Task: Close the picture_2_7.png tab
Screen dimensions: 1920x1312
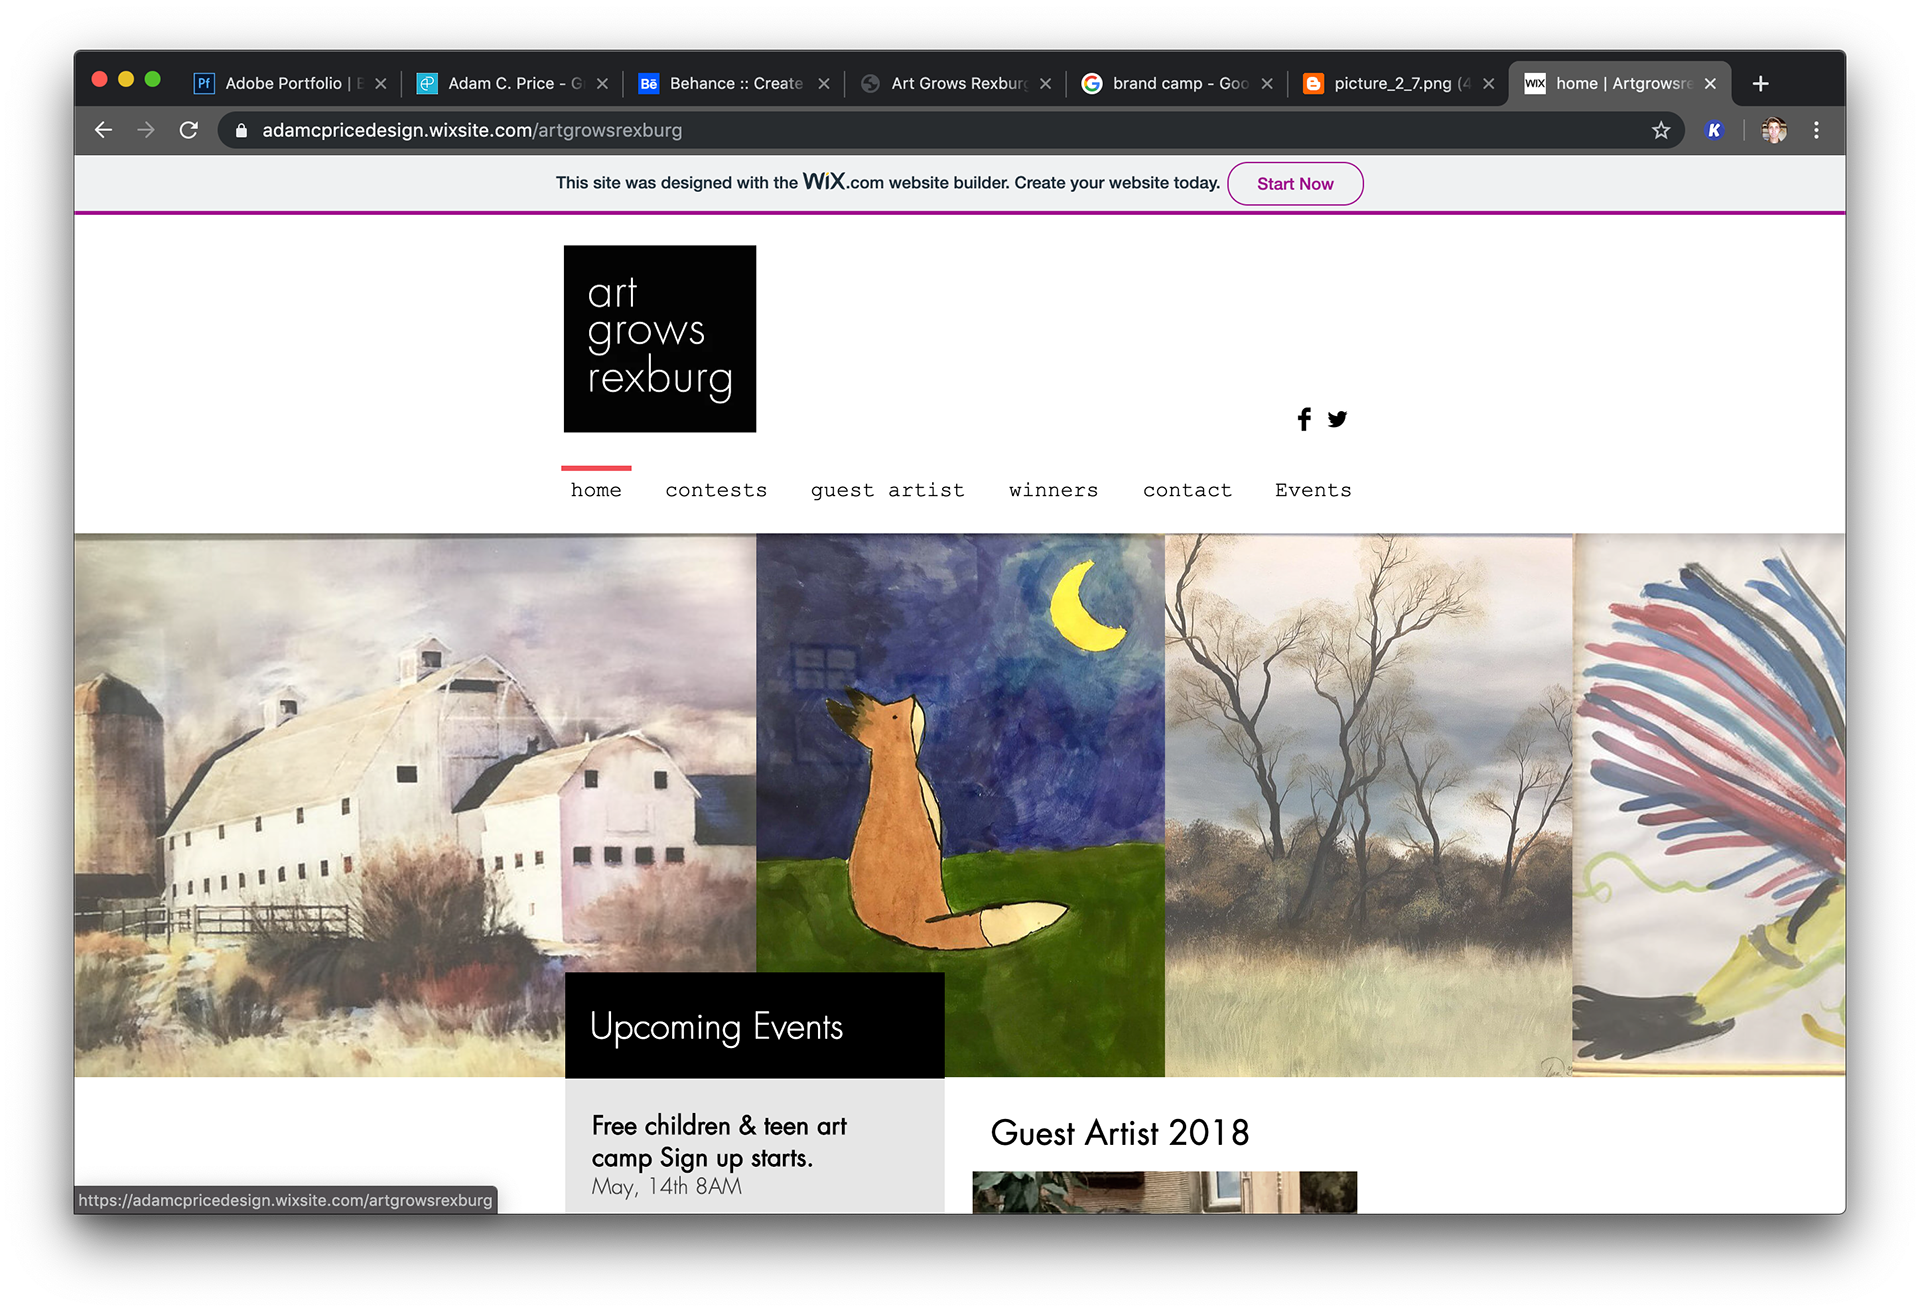Action: coord(1488,83)
